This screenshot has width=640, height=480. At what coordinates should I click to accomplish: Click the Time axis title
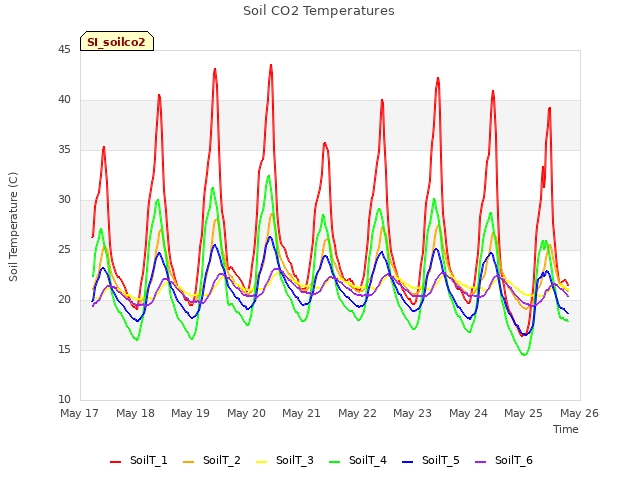pyautogui.click(x=566, y=429)
